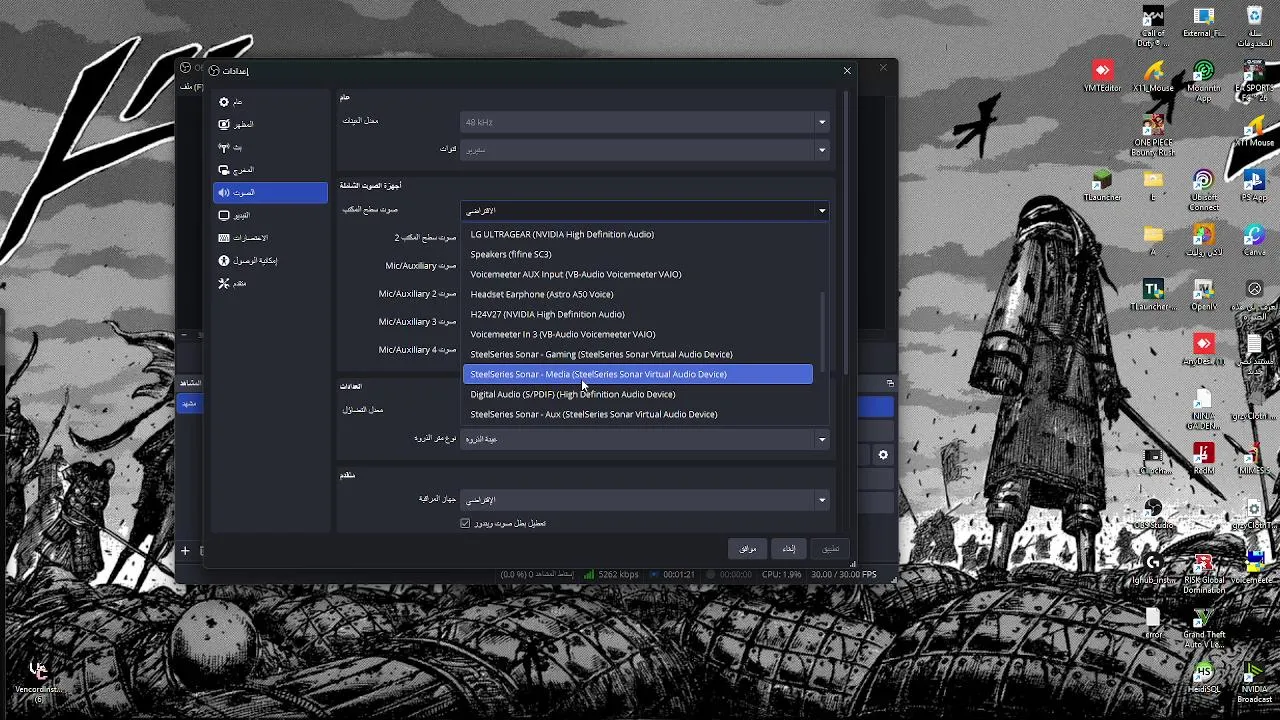Screen dimensions: 1280x720
Task: Click the Cancel button in settings dialog
Action: pos(789,549)
